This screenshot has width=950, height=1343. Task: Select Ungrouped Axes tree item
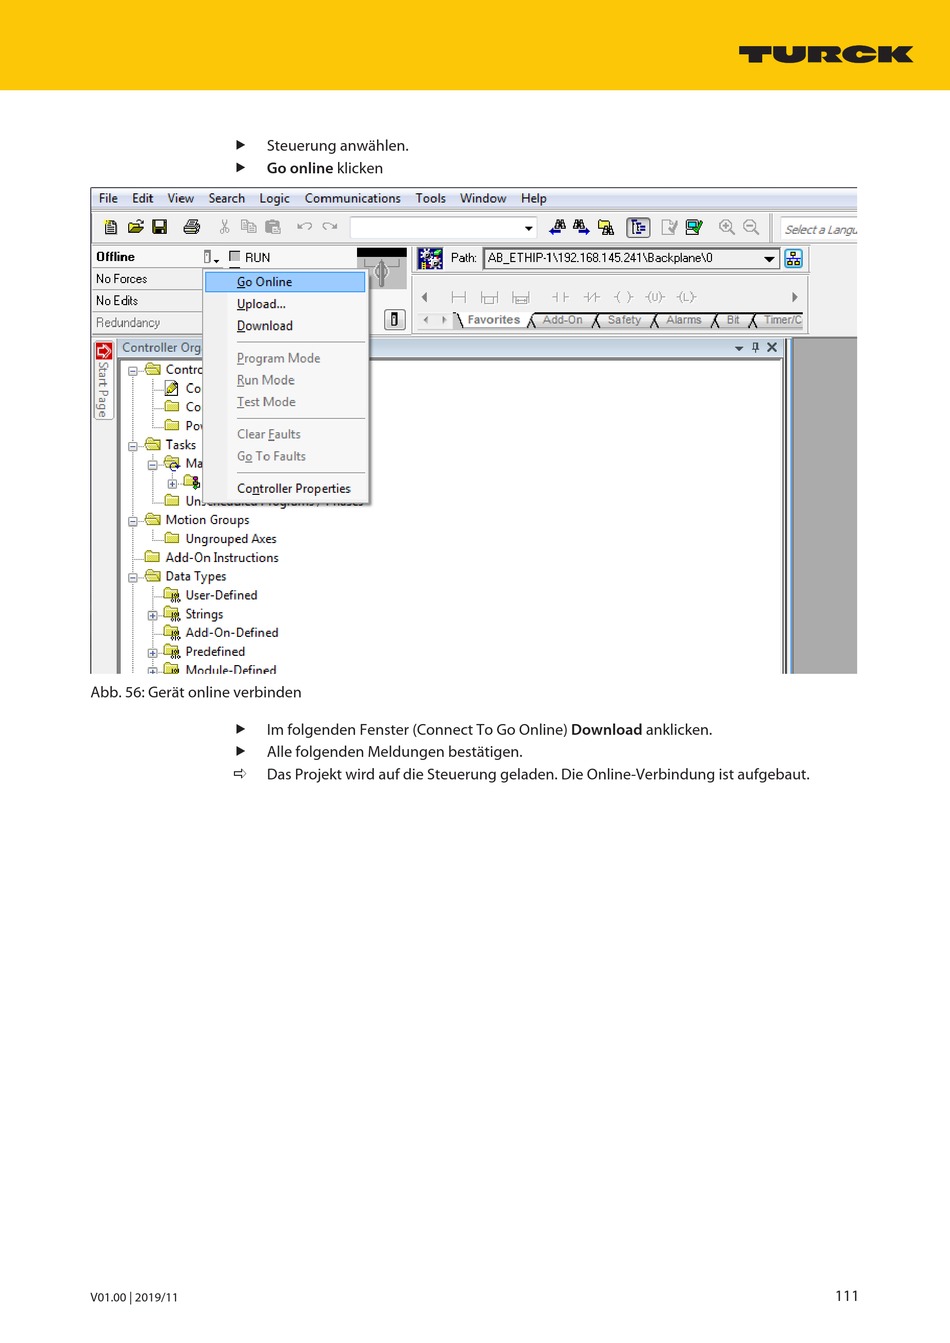[231, 539]
